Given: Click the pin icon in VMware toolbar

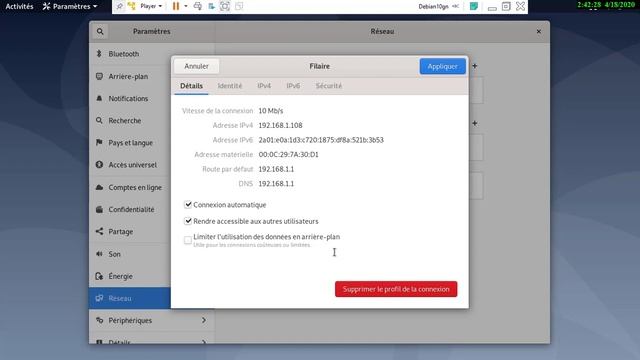Looking at the screenshot, I should pos(119,6).
